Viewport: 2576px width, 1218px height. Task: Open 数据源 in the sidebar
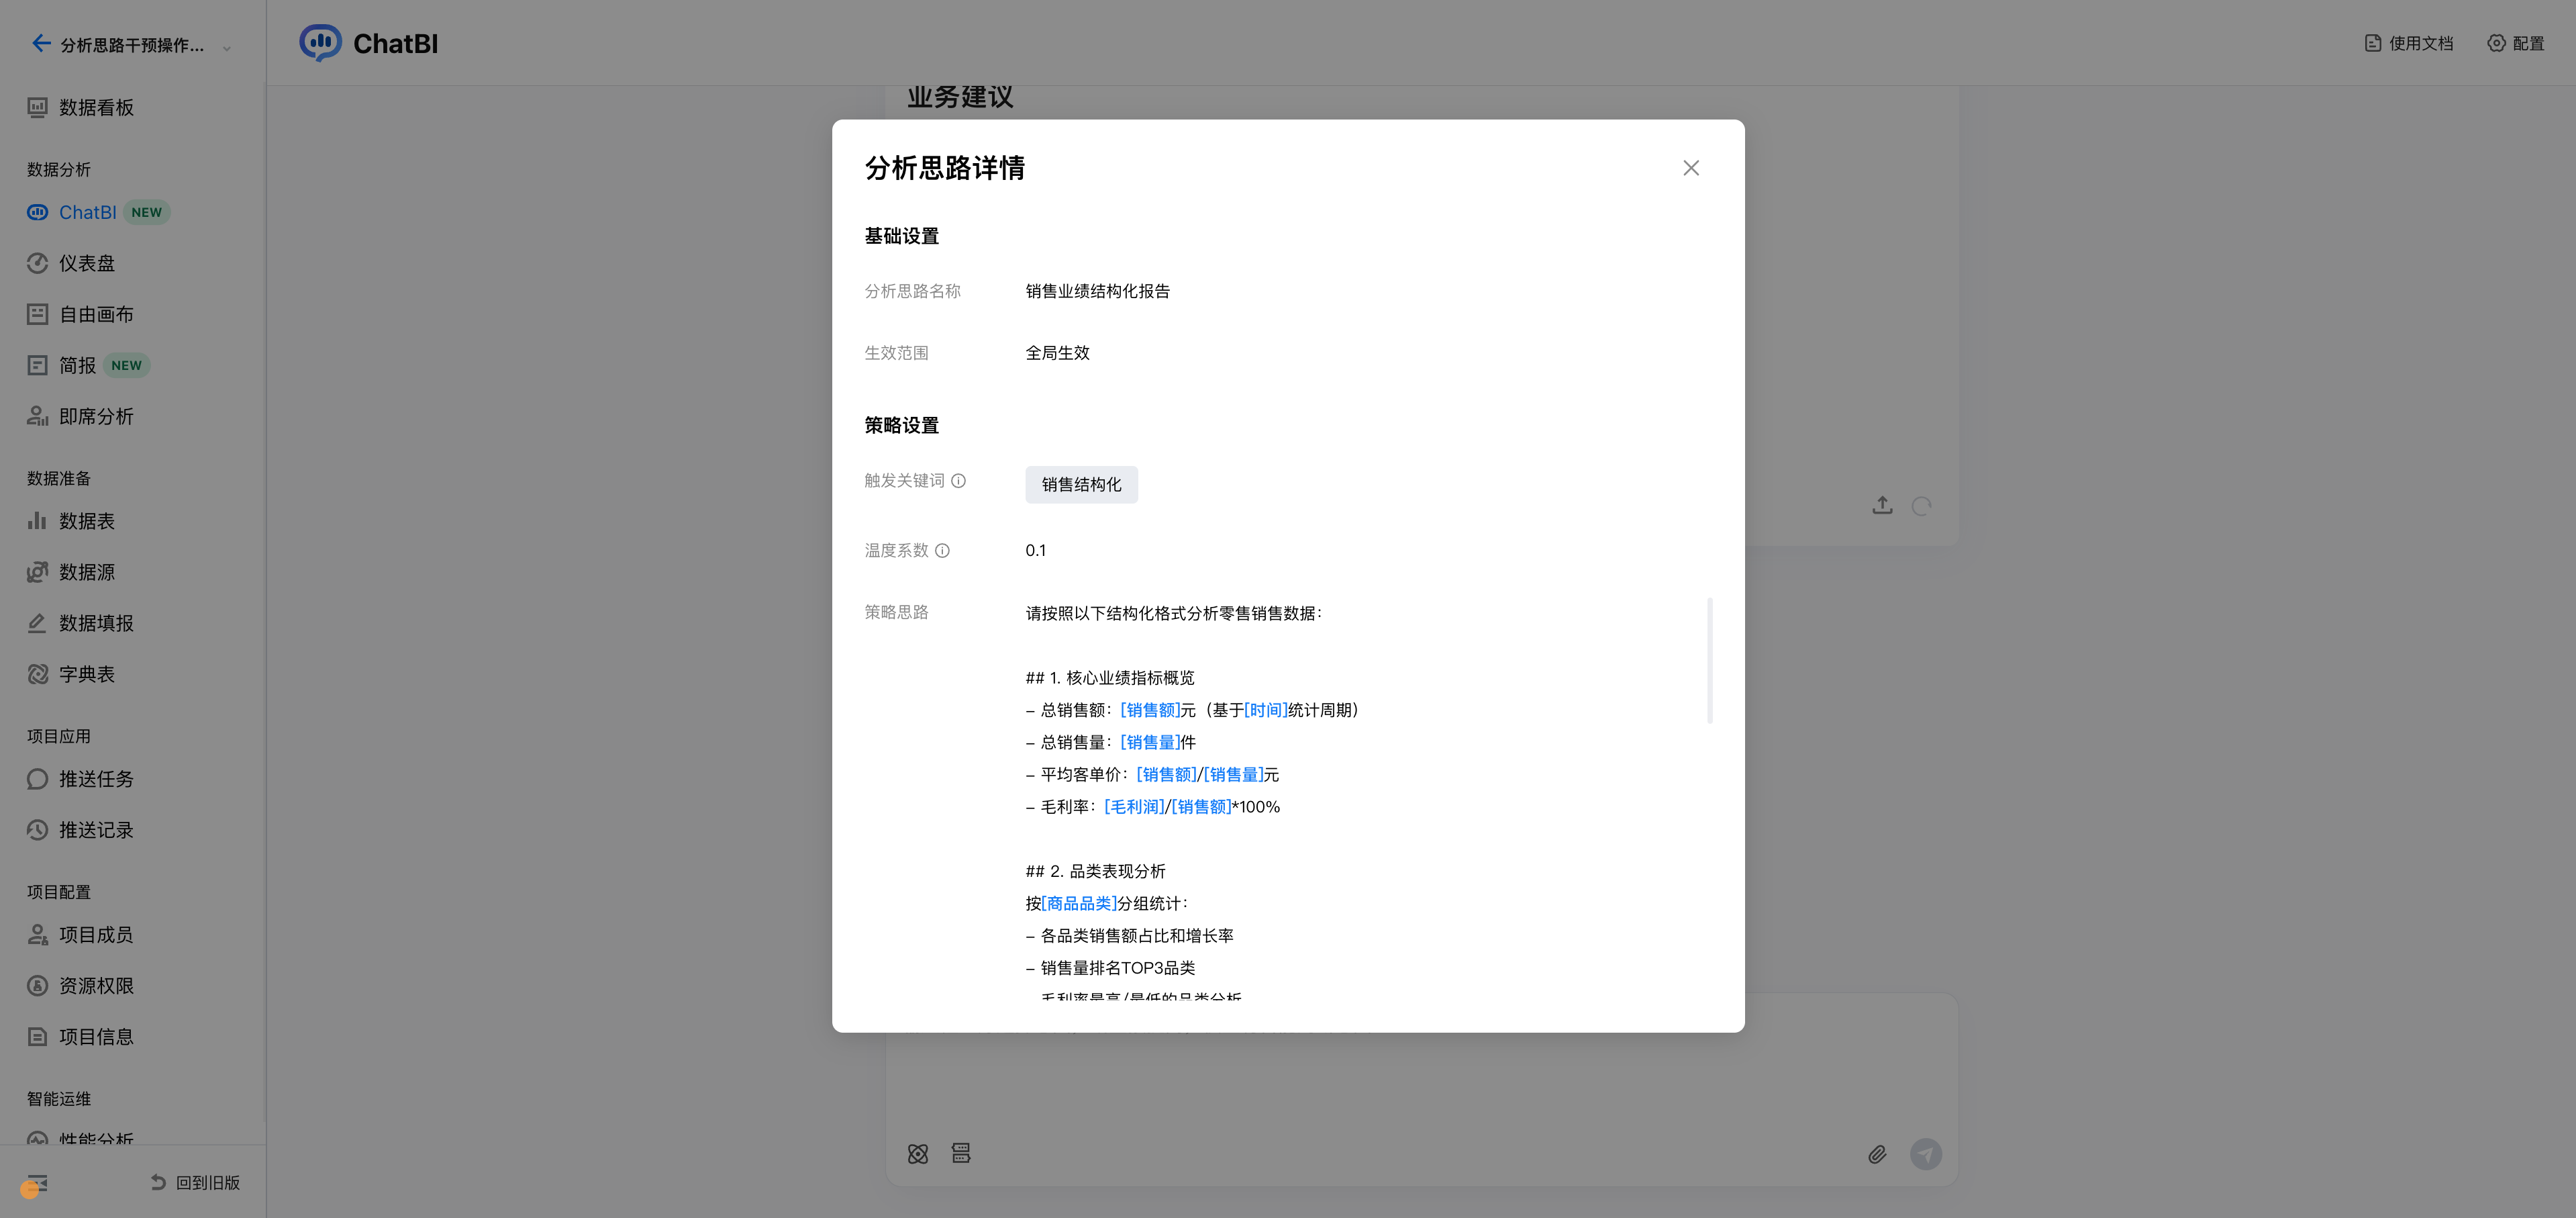[x=86, y=572]
